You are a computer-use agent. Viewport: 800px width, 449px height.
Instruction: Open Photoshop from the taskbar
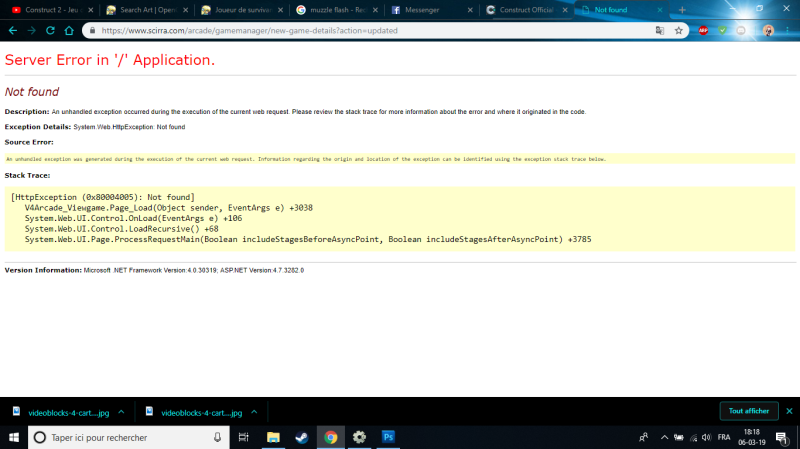pos(388,437)
